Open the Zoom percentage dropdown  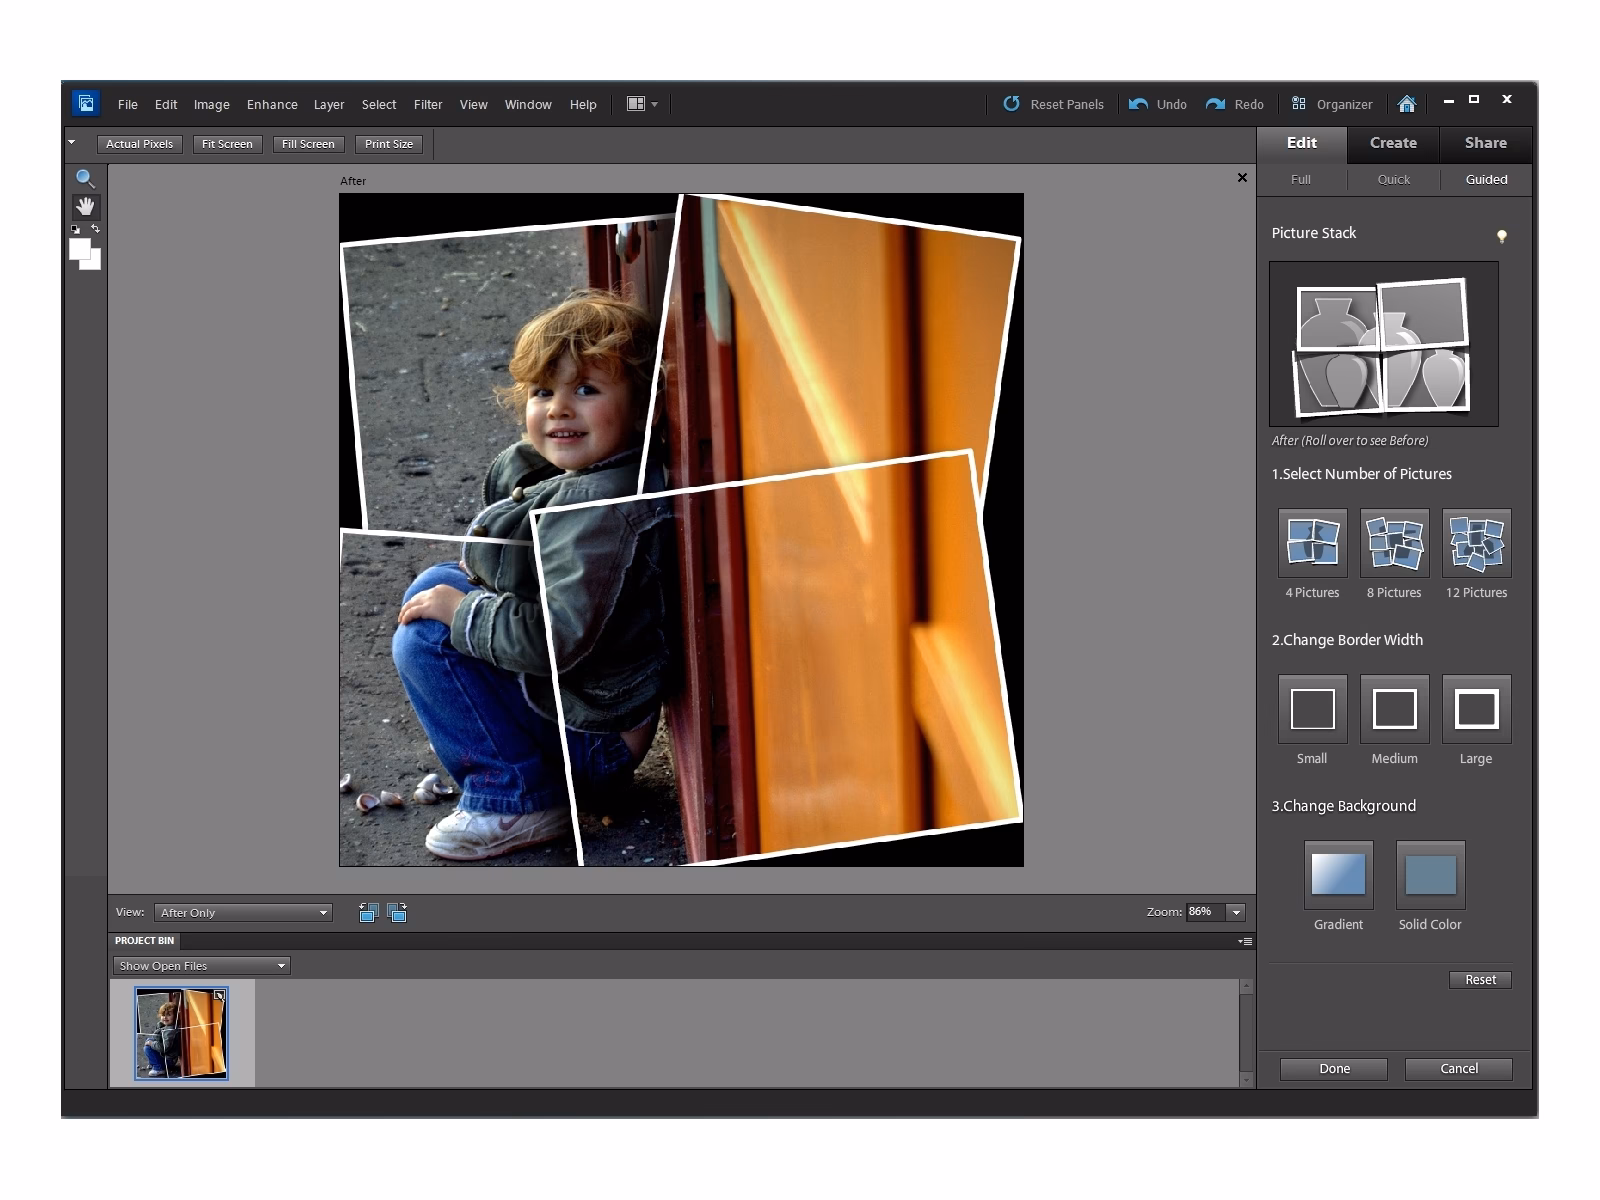point(1236,912)
